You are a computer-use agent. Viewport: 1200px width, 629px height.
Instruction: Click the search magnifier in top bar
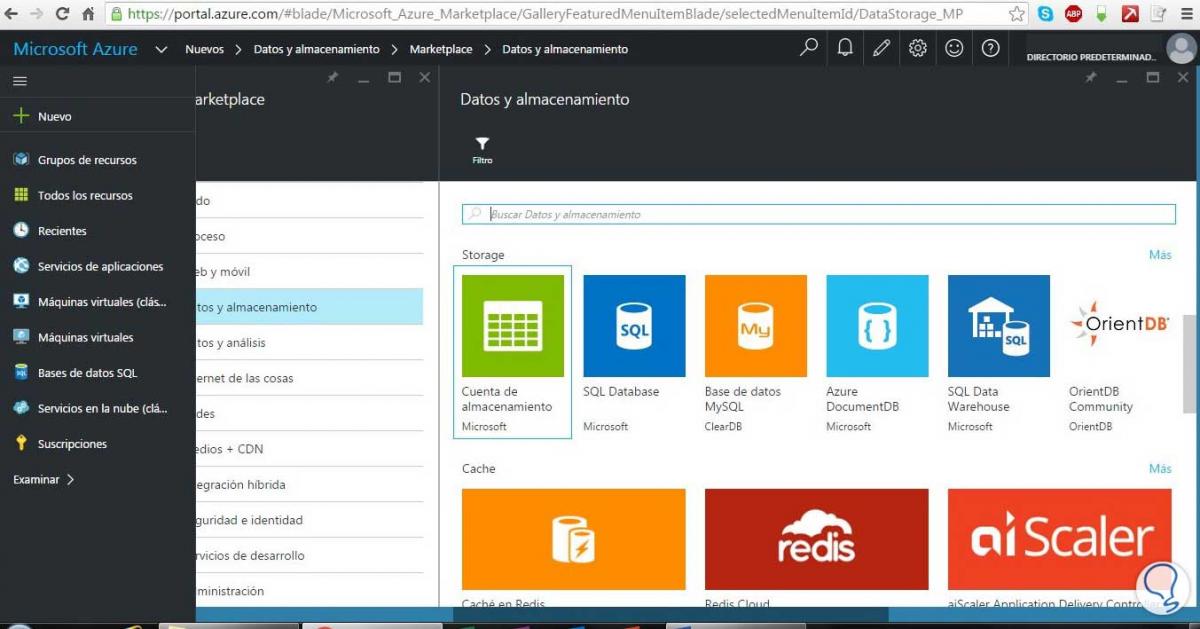coord(809,48)
